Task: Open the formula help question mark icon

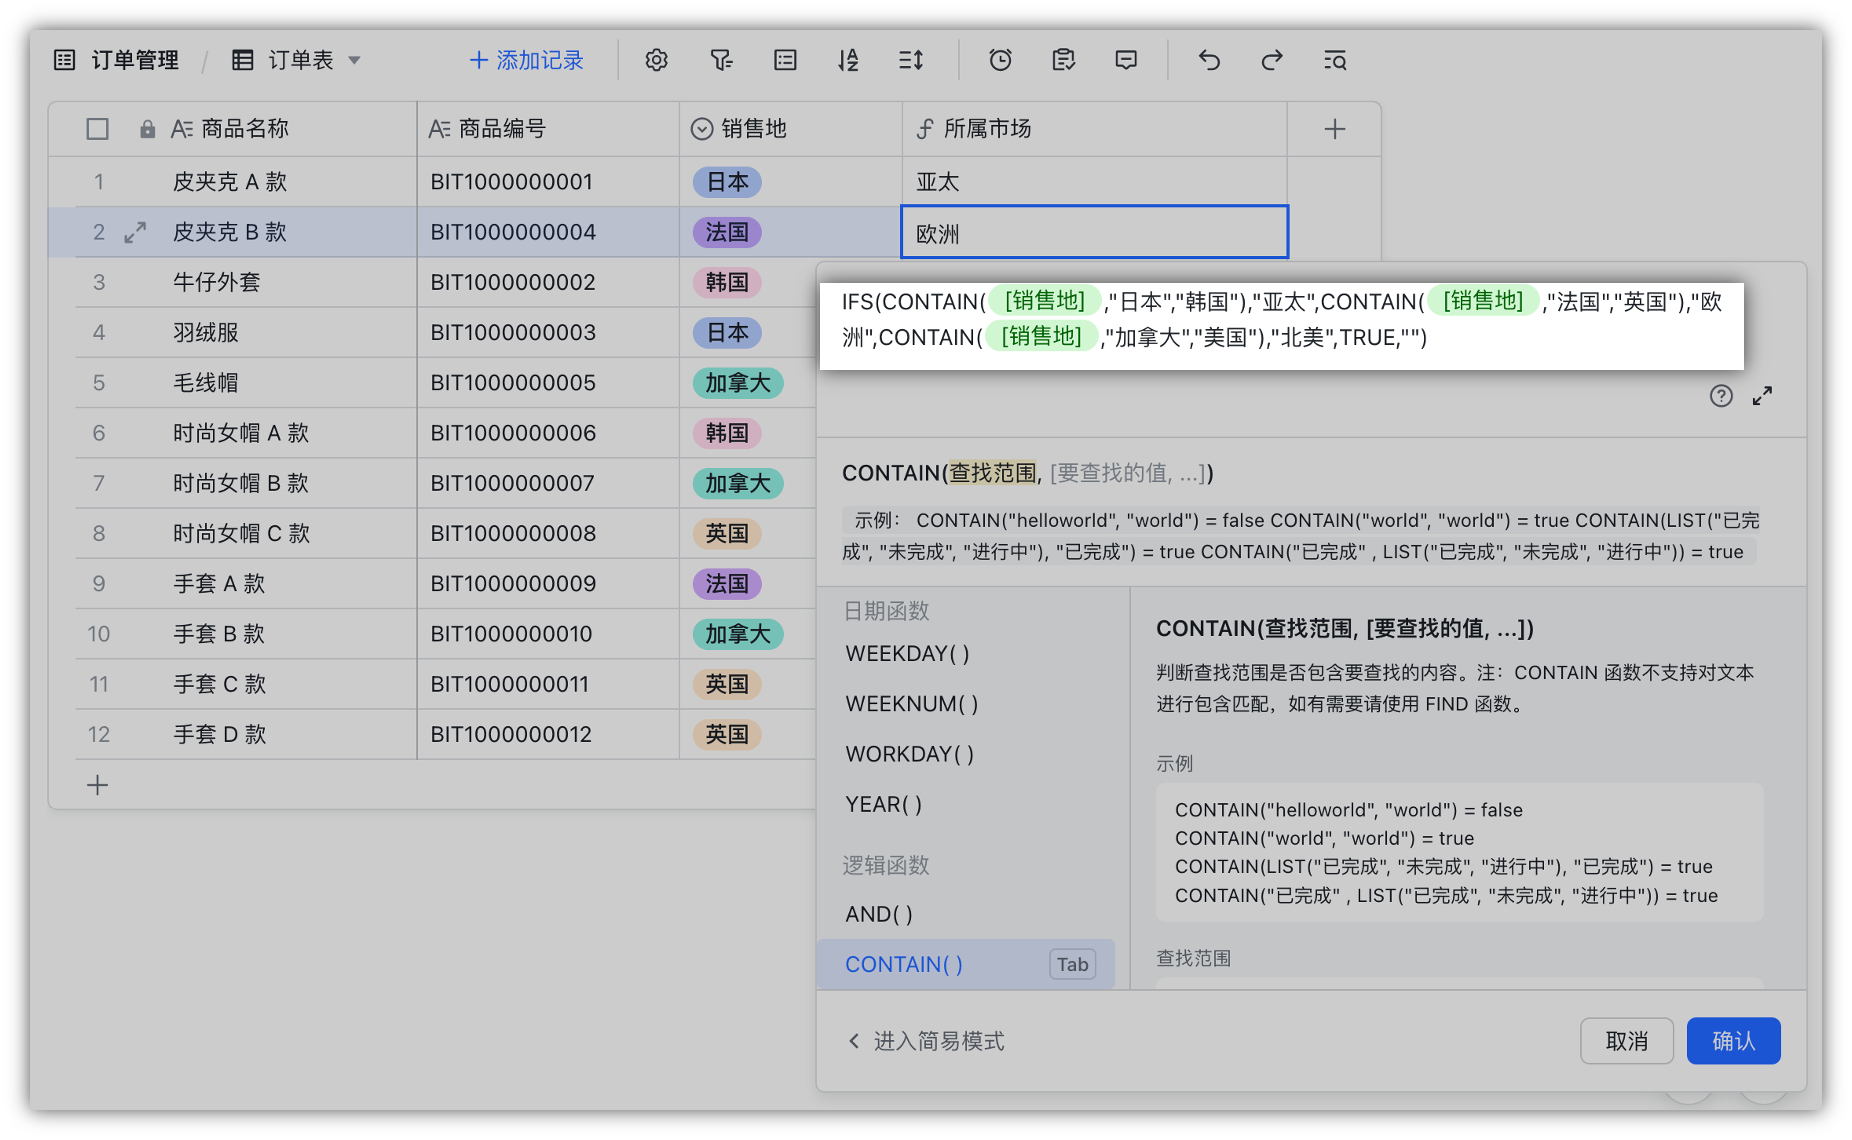Action: pos(1721,396)
